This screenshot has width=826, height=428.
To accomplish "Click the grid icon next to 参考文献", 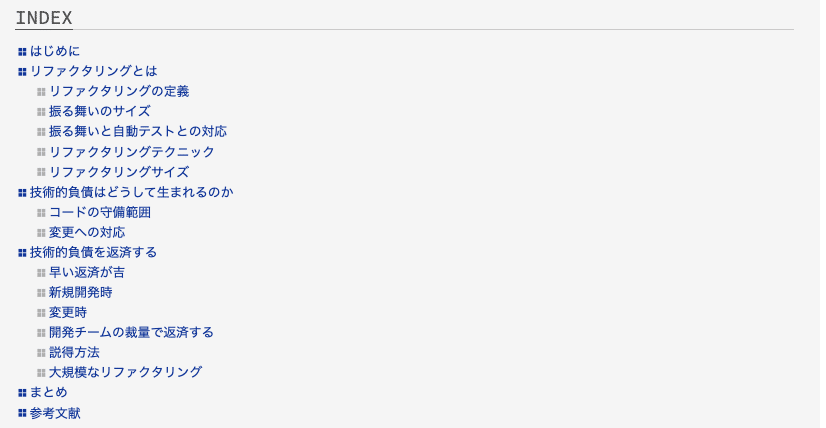I will 22,412.
